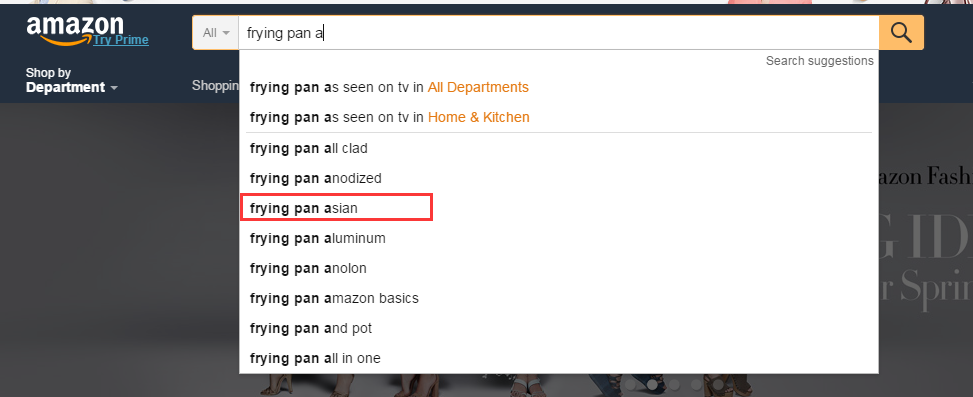Image resolution: width=973 pixels, height=397 pixels.
Task: Select 'frying pan amazon basics' suggestion
Action: (558, 298)
